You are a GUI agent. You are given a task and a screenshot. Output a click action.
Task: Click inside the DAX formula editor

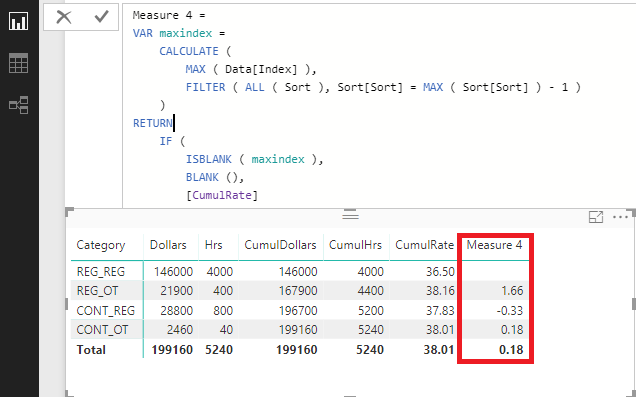(379, 105)
